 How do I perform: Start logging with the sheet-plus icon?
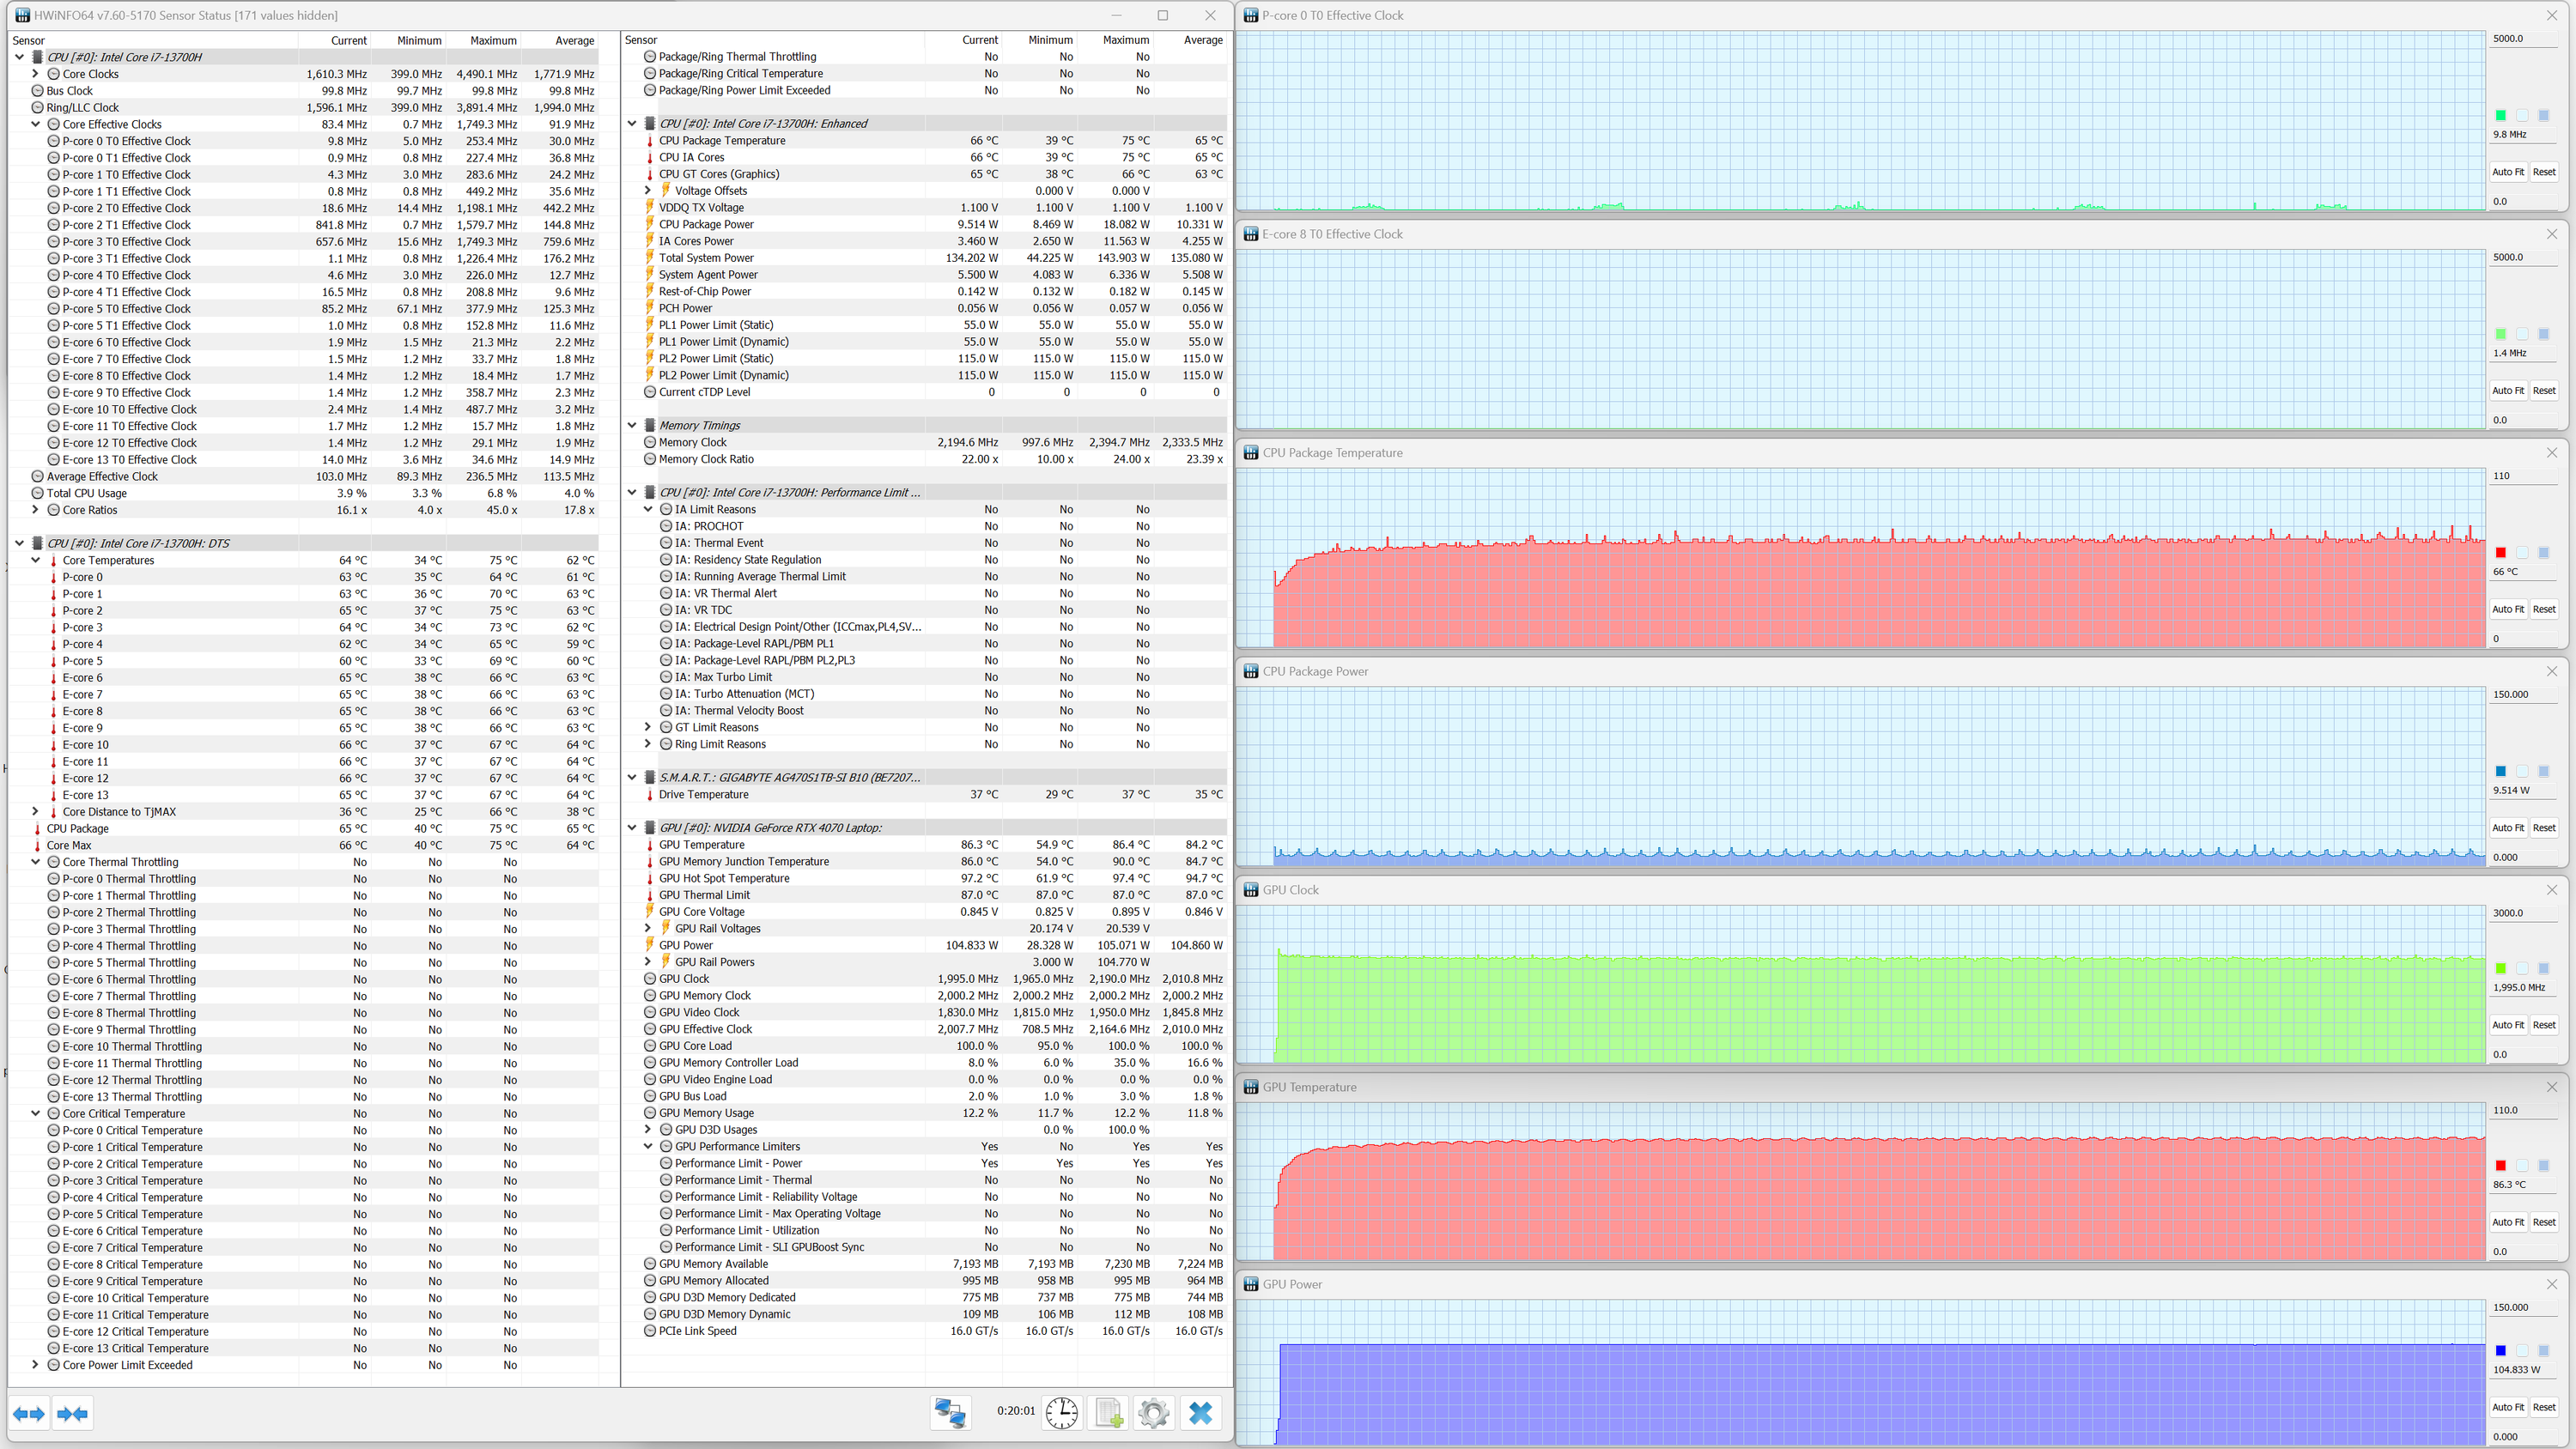pos(1108,1412)
